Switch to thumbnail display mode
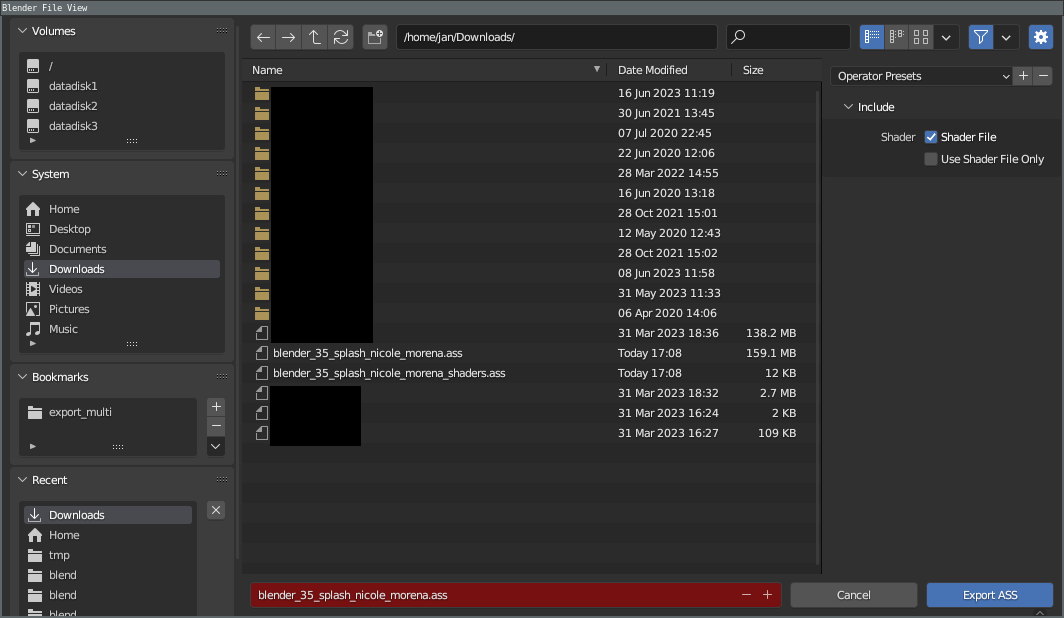Image resolution: width=1064 pixels, height=618 pixels. click(921, 37)
